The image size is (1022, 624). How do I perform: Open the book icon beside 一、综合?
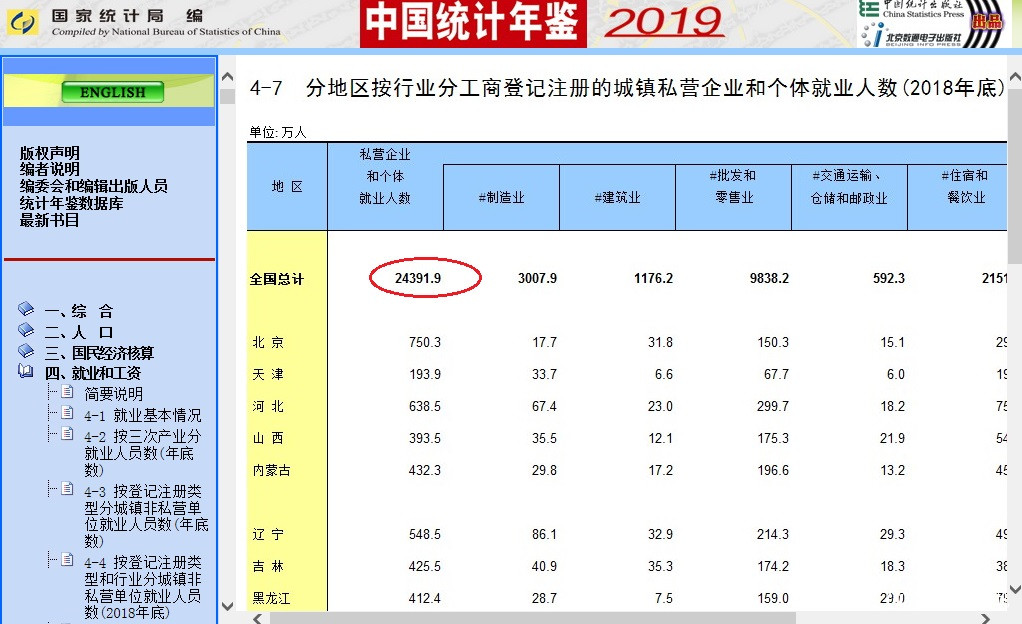coord(26,309)
